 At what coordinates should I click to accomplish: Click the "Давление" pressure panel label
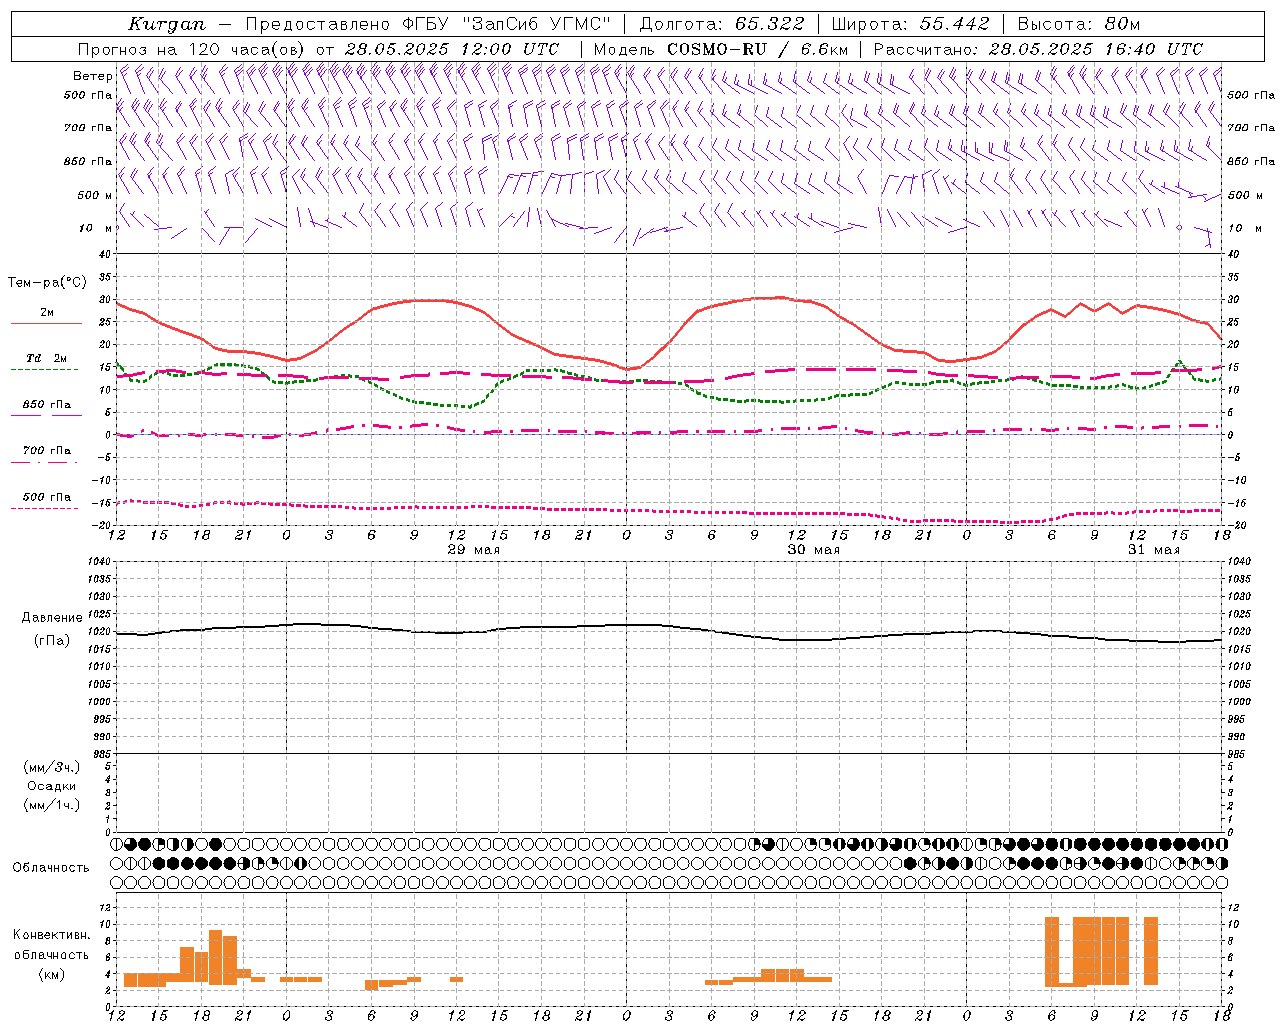point(52,618)
